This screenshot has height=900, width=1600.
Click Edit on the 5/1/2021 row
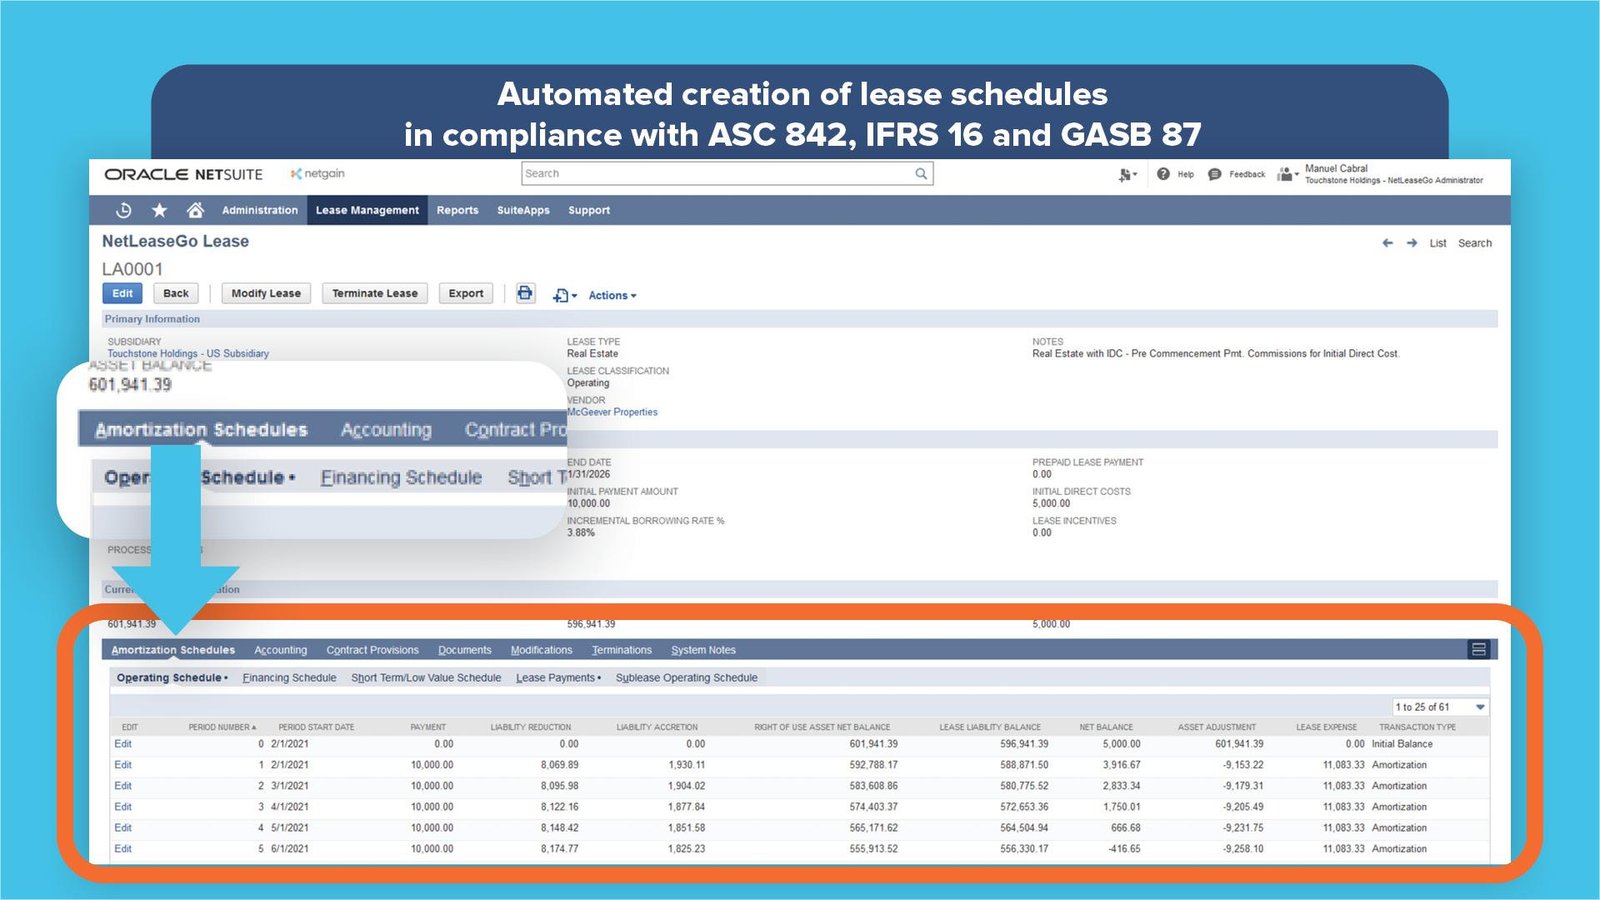(123, 828)
